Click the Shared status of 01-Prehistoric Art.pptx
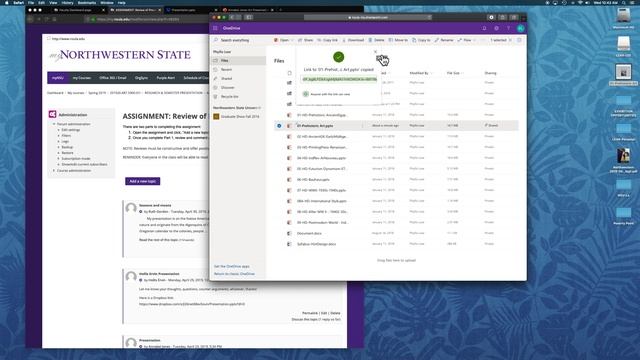This screenshot has height=360, width=640. tap(491, 126)
